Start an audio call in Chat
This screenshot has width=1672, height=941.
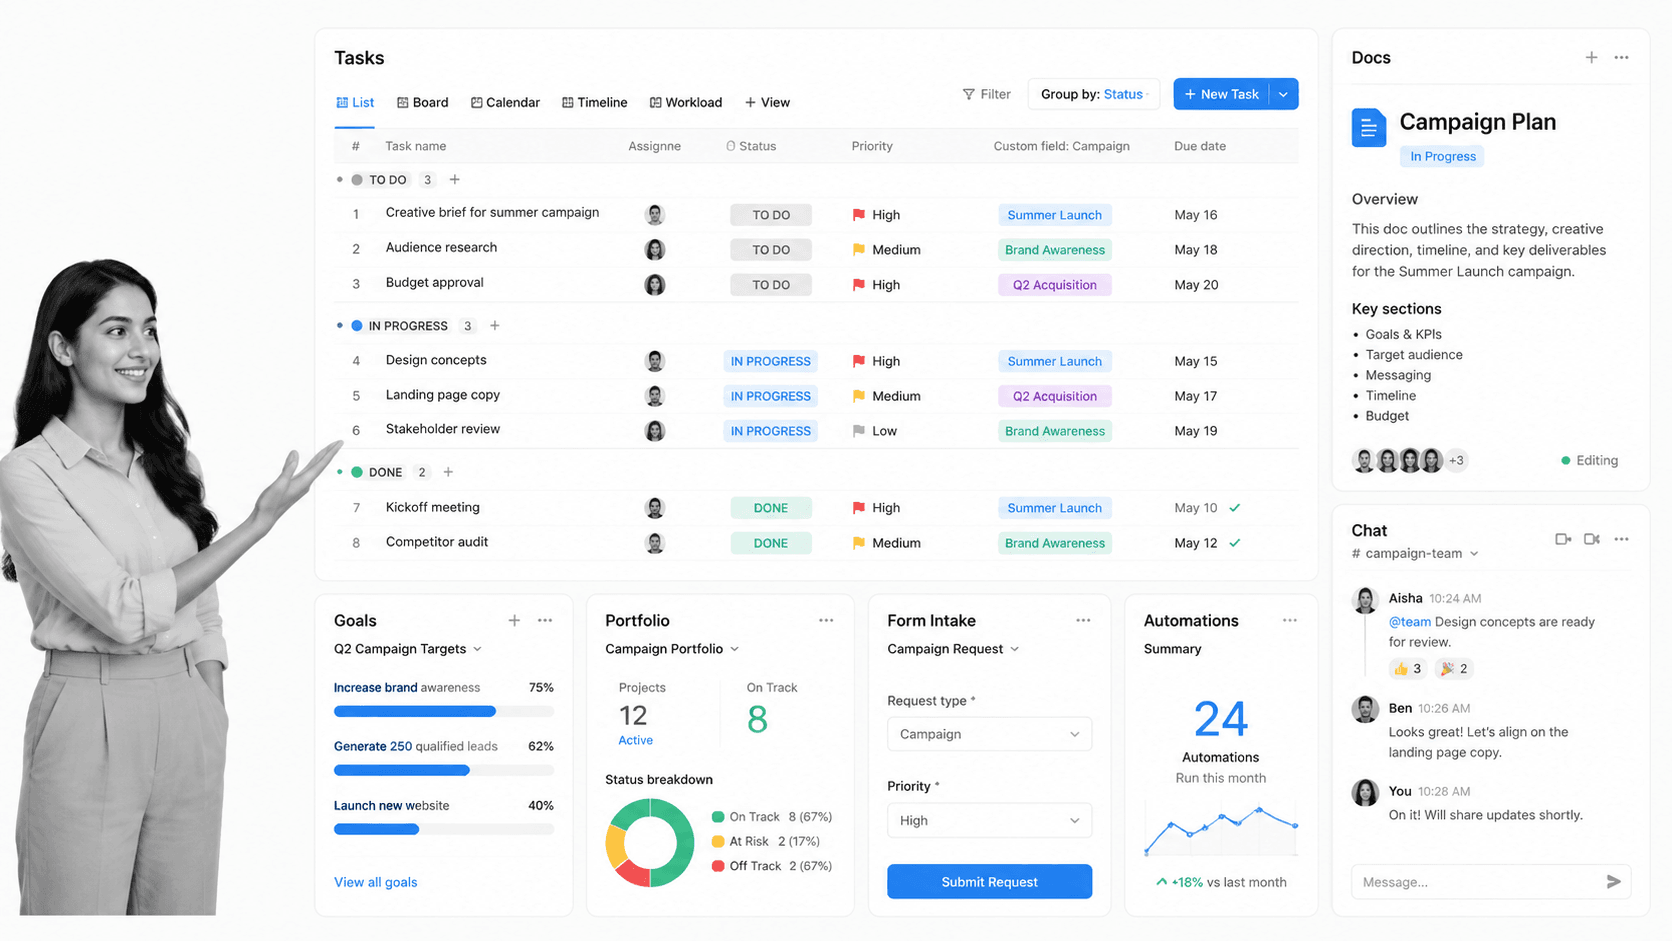click(1563, 539)
